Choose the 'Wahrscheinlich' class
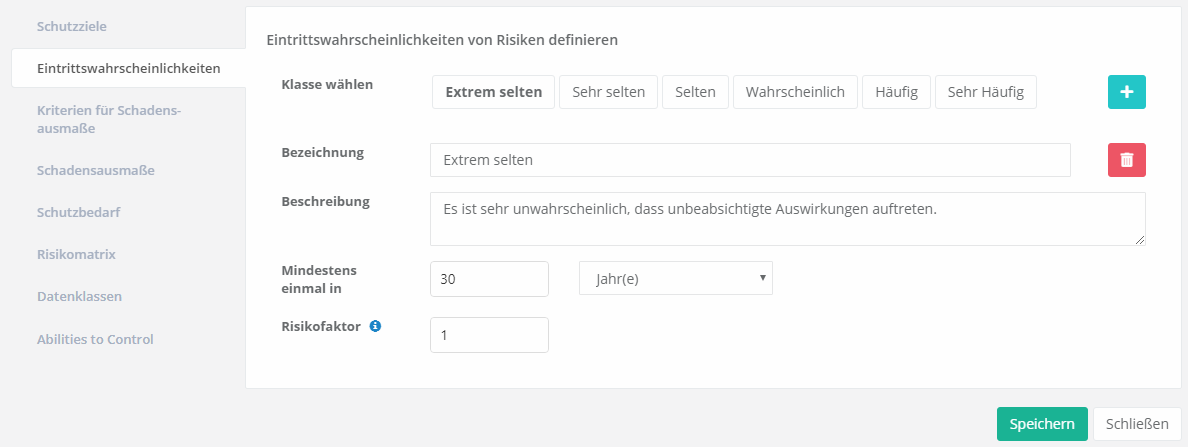The width and height of the screenshot is (1188, 447). click(x=795, y=92)
